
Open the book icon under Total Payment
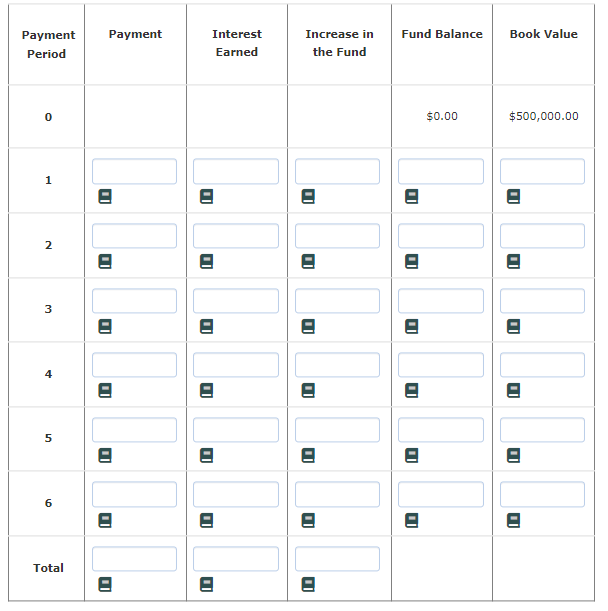tap(105, 585)
